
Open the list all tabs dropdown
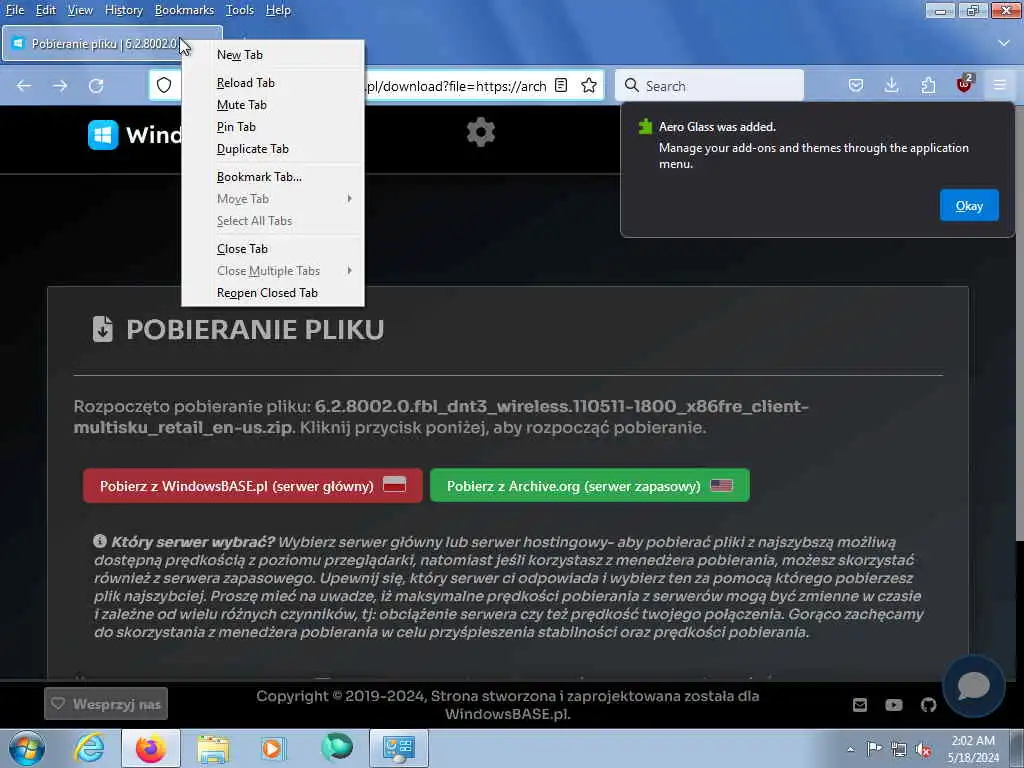pos(1004,43)
